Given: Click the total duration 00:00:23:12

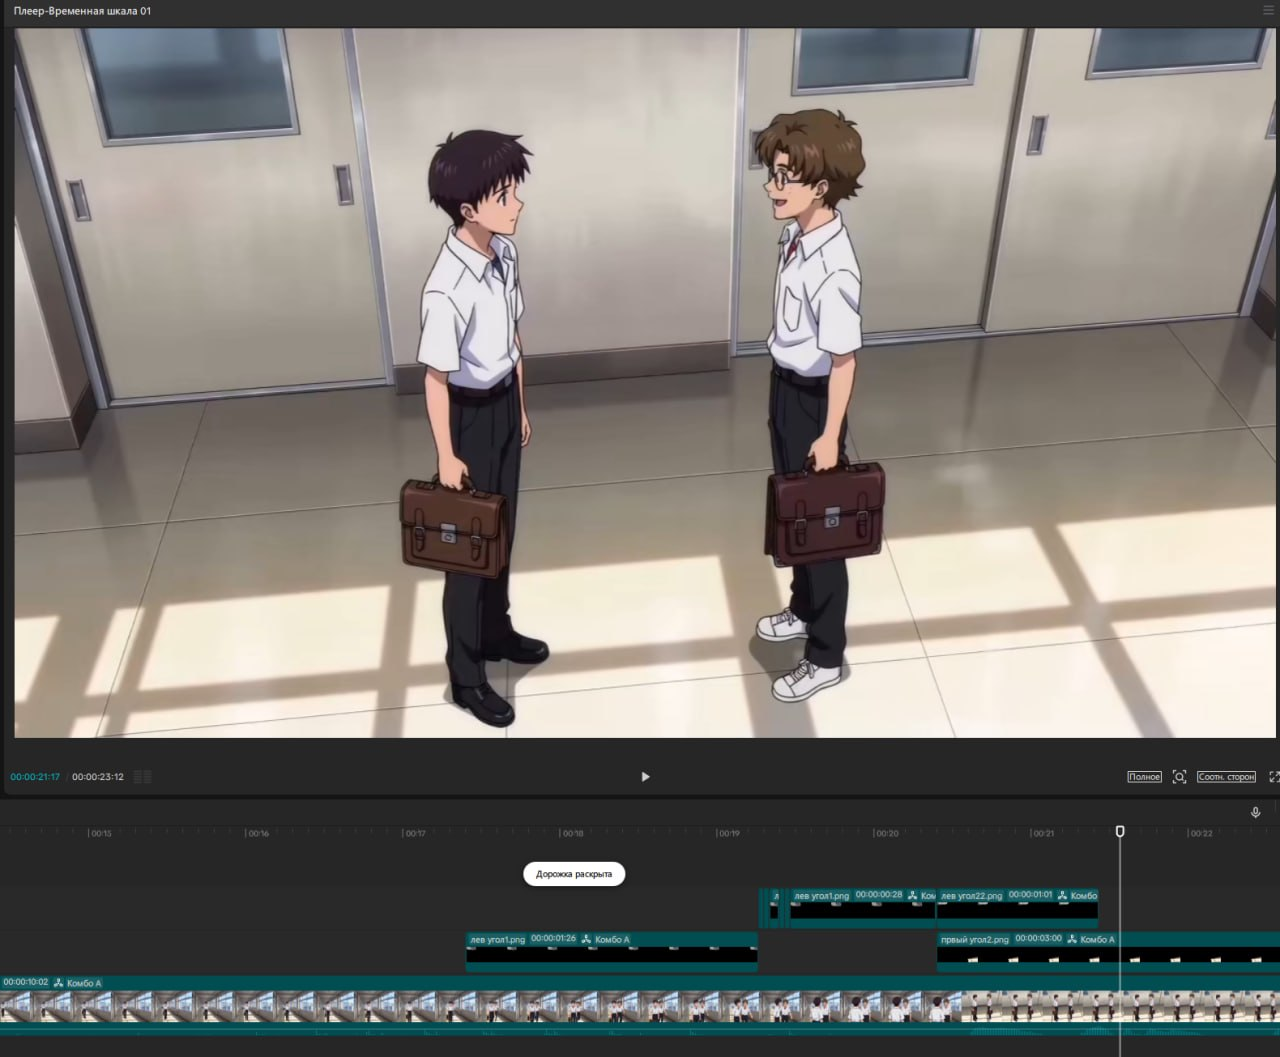Looking at the screenshot, I should (x=98, y=777).
